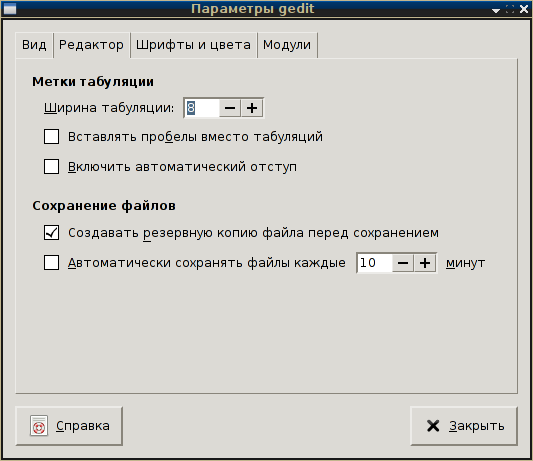The width and height of the screenshot is (533, 461).
Task: Click the Сохранение файлов heading
Action: tap(104, 206)
